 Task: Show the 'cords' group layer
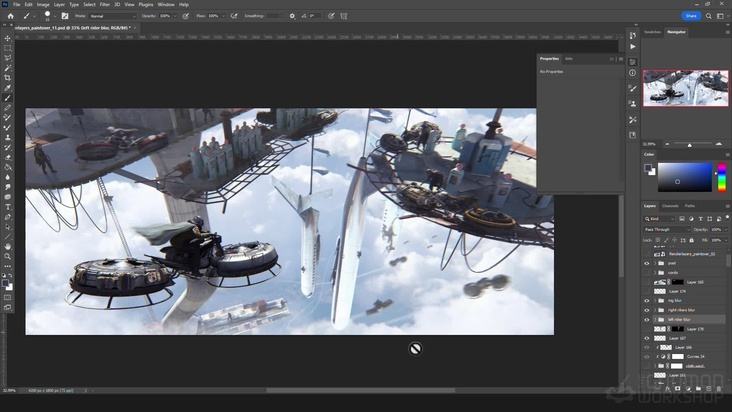click(647, 272)
